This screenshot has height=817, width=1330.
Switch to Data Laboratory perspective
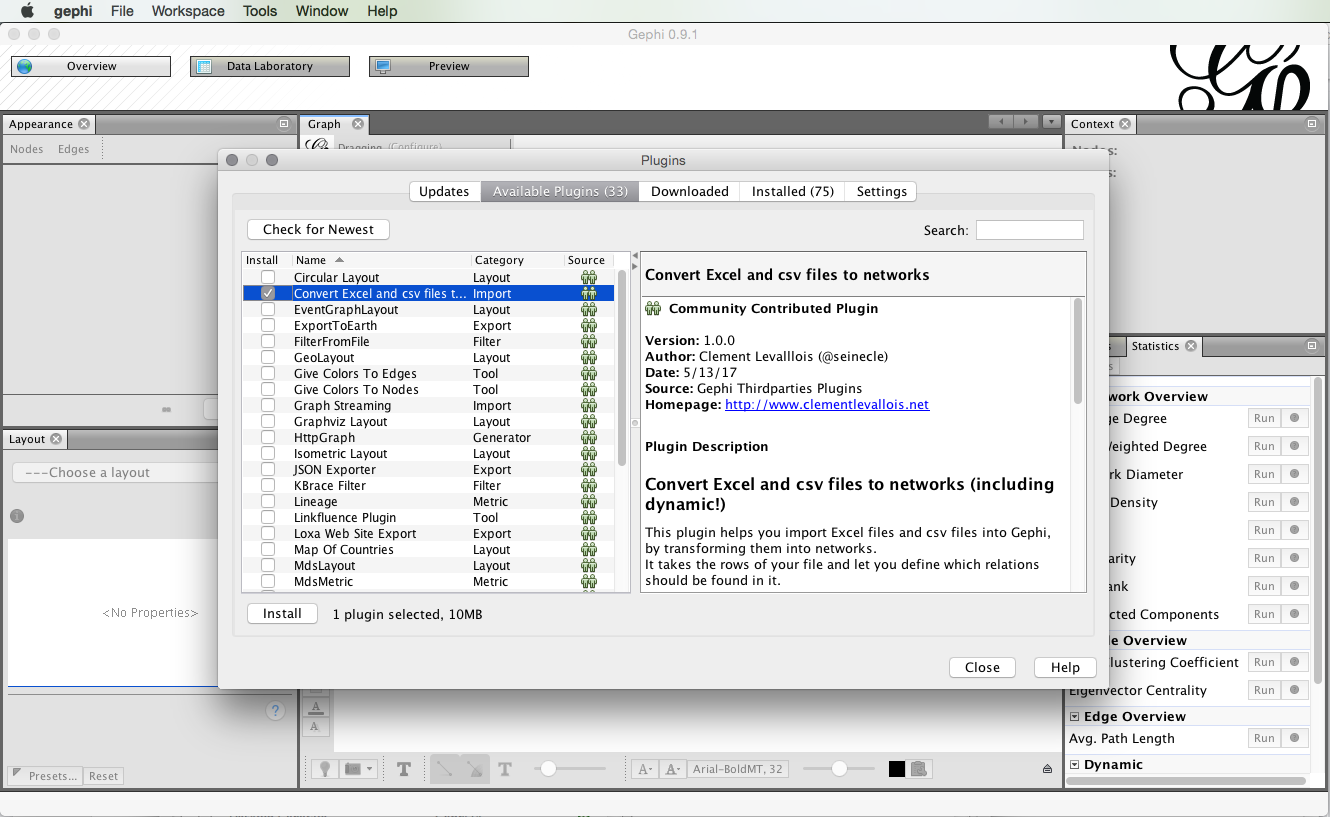pos(270,66)
